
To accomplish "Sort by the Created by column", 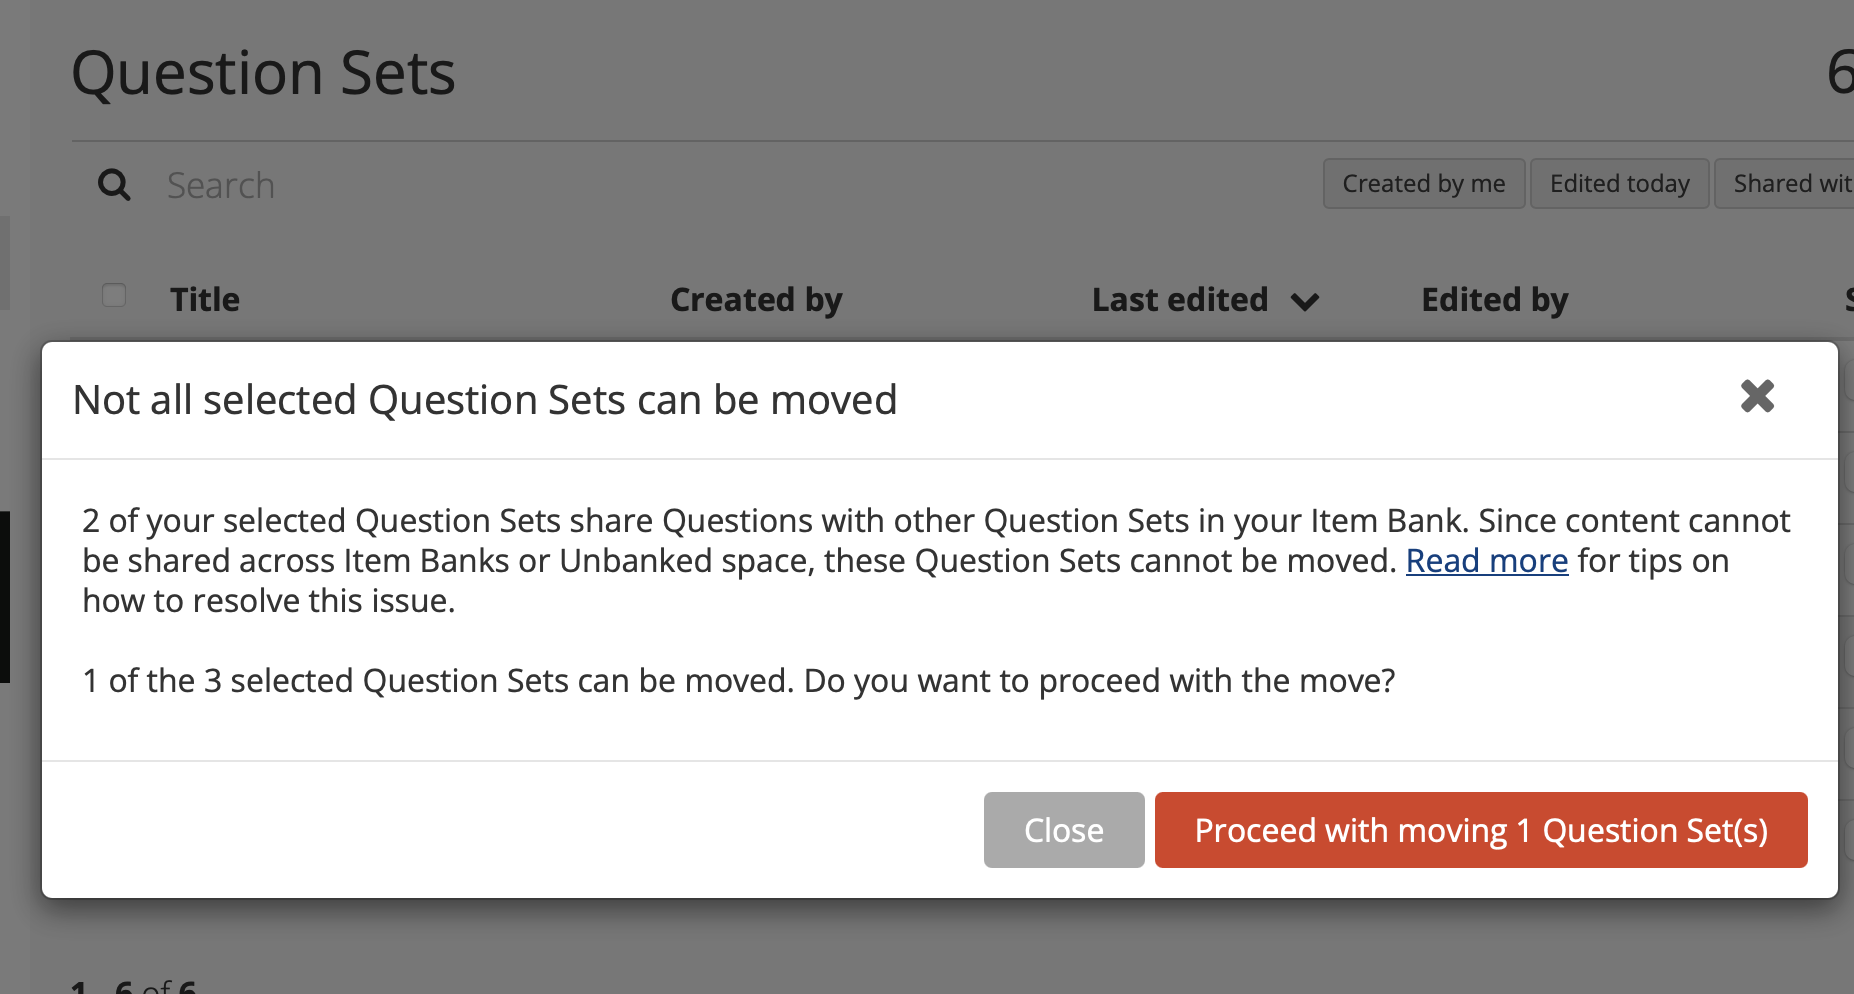I will coord(756,300).
